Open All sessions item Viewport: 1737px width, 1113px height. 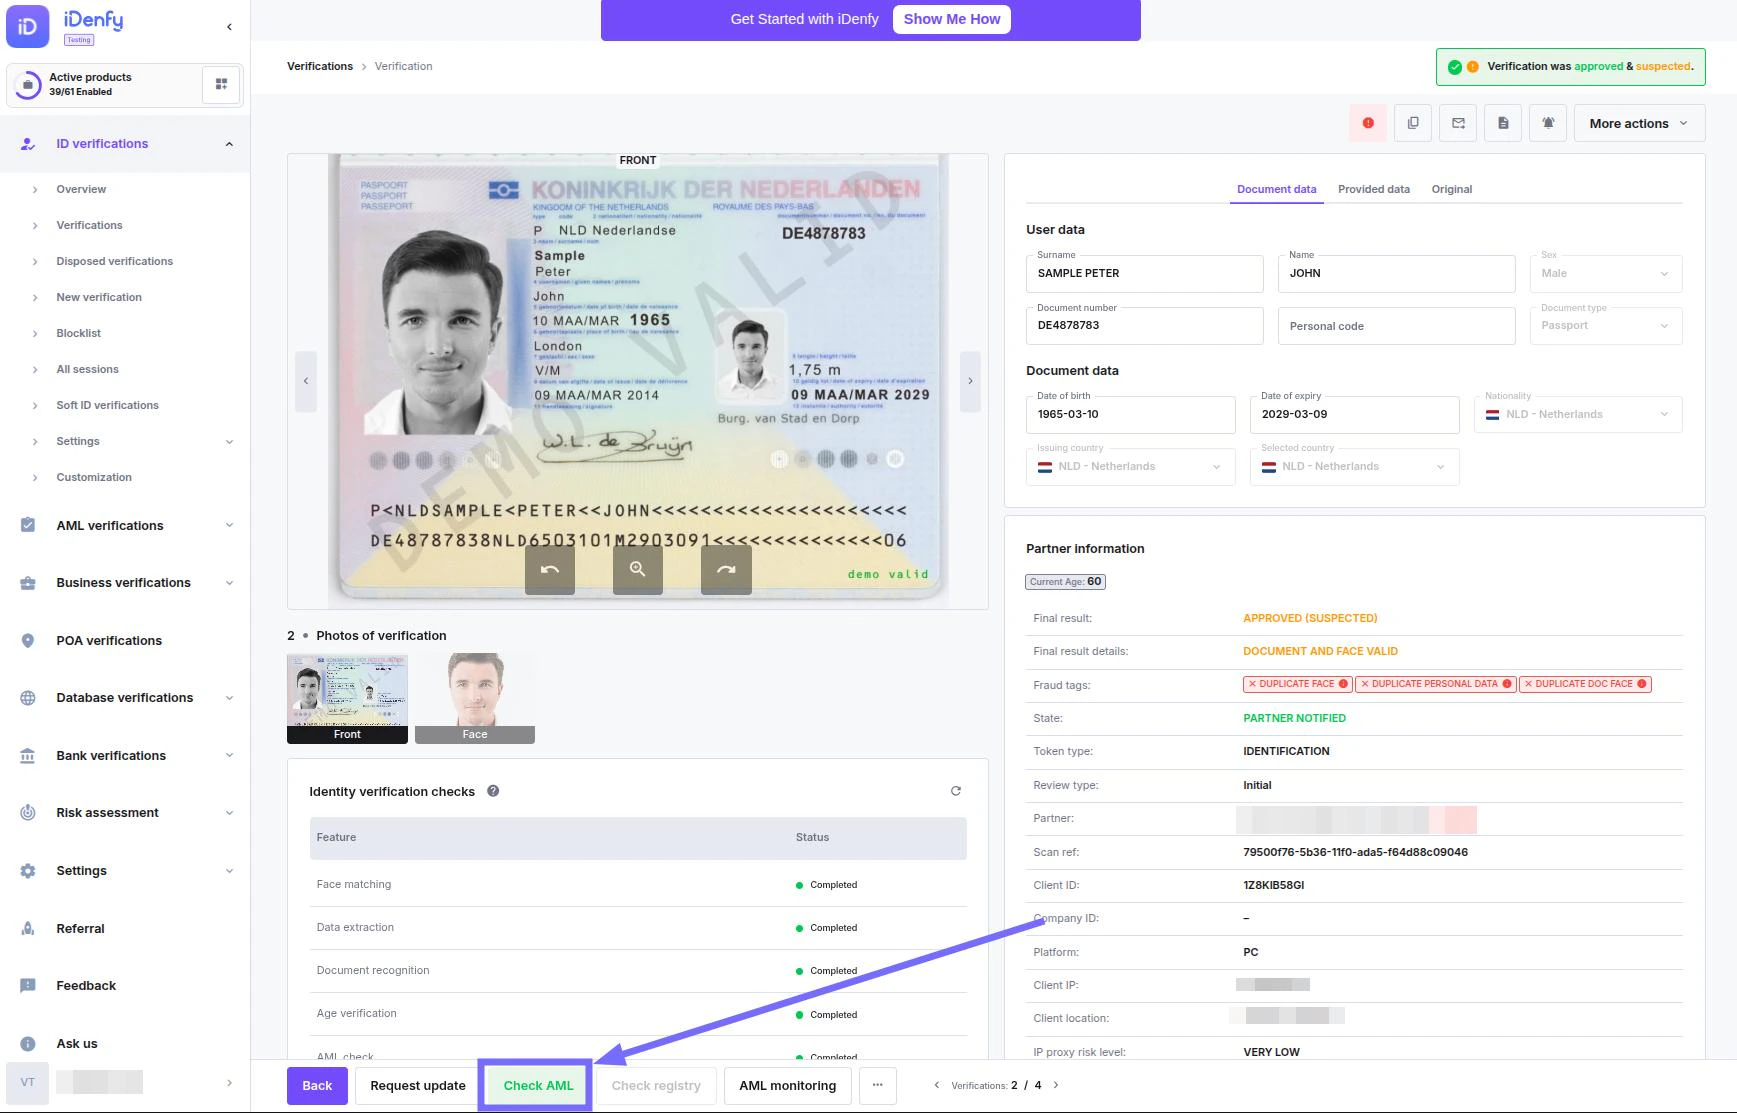coord(87,369)
